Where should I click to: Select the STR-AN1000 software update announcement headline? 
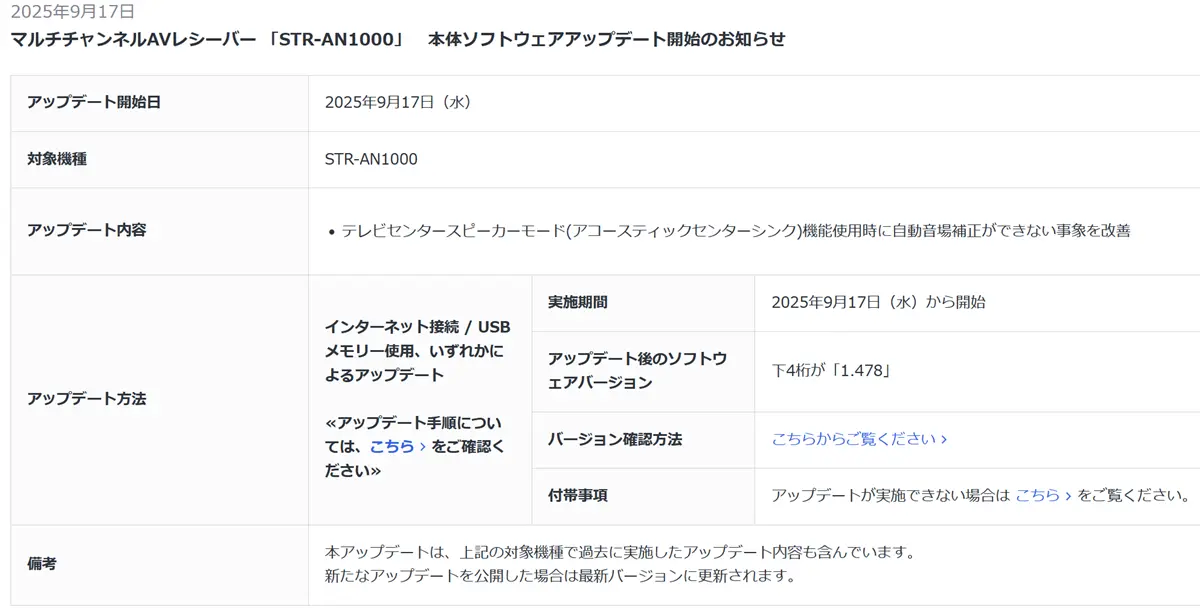click(x=398, y=39)
